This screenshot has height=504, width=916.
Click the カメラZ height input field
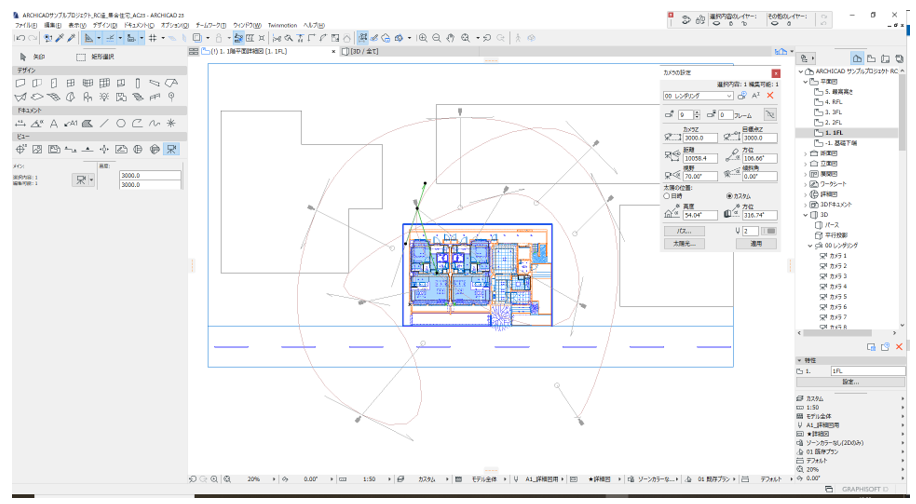click(700, 138)
